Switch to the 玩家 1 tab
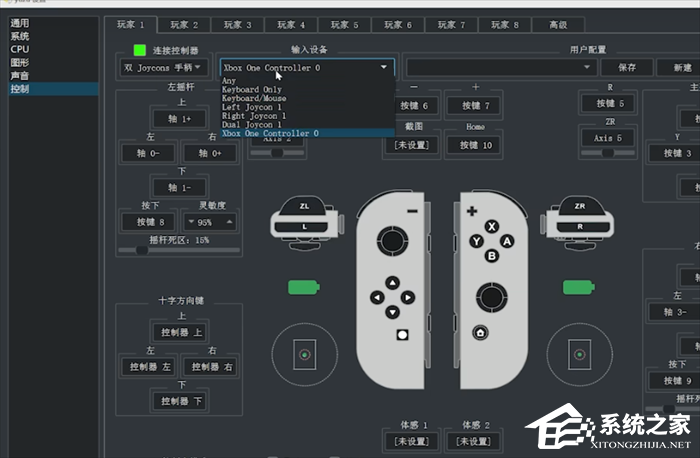The image size is (700, 458). click(x=130, y=25)
